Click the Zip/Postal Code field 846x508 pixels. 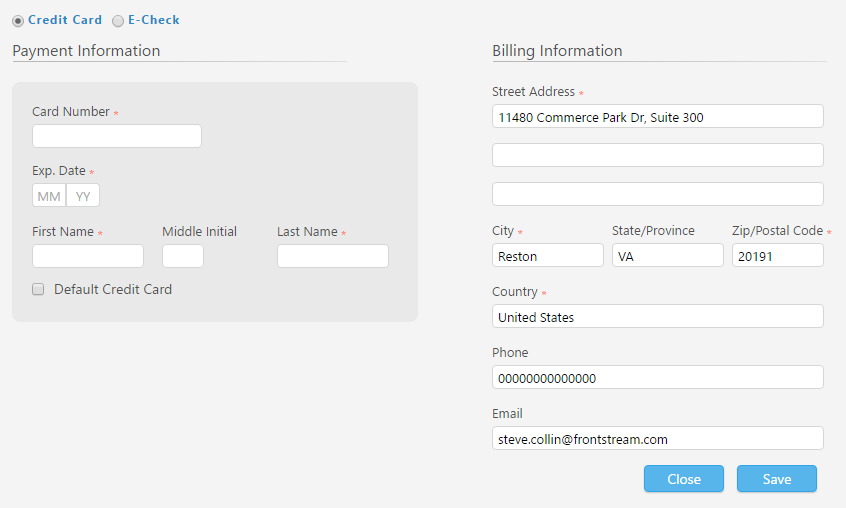pyautogui.click(x=777, y=256)
